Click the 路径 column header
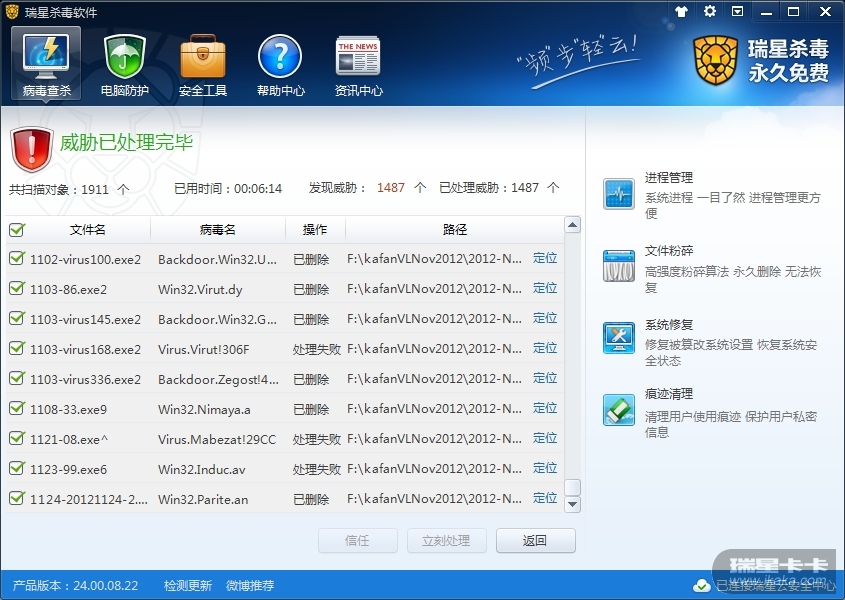This screenshot has height=600, width=845. click(455, 230)
